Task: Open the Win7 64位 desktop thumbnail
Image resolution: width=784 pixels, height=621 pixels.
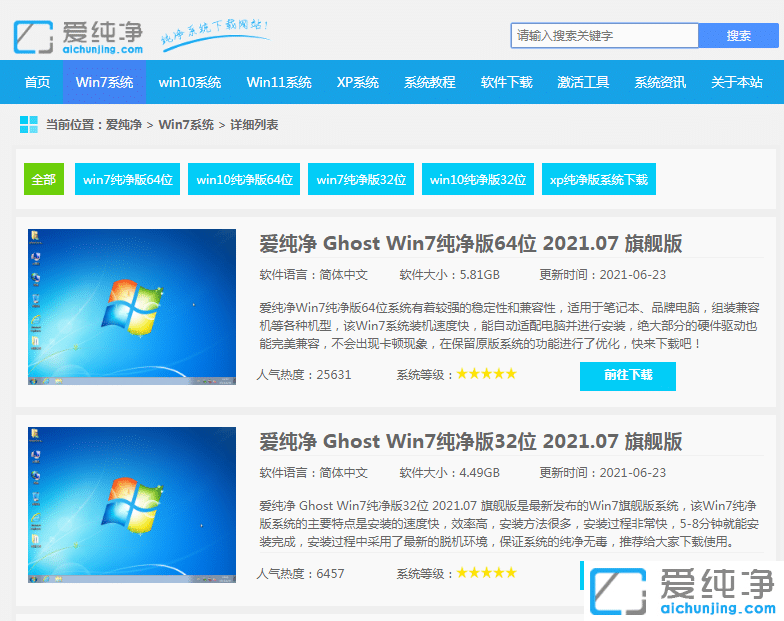Action: [x=132, y=307]
